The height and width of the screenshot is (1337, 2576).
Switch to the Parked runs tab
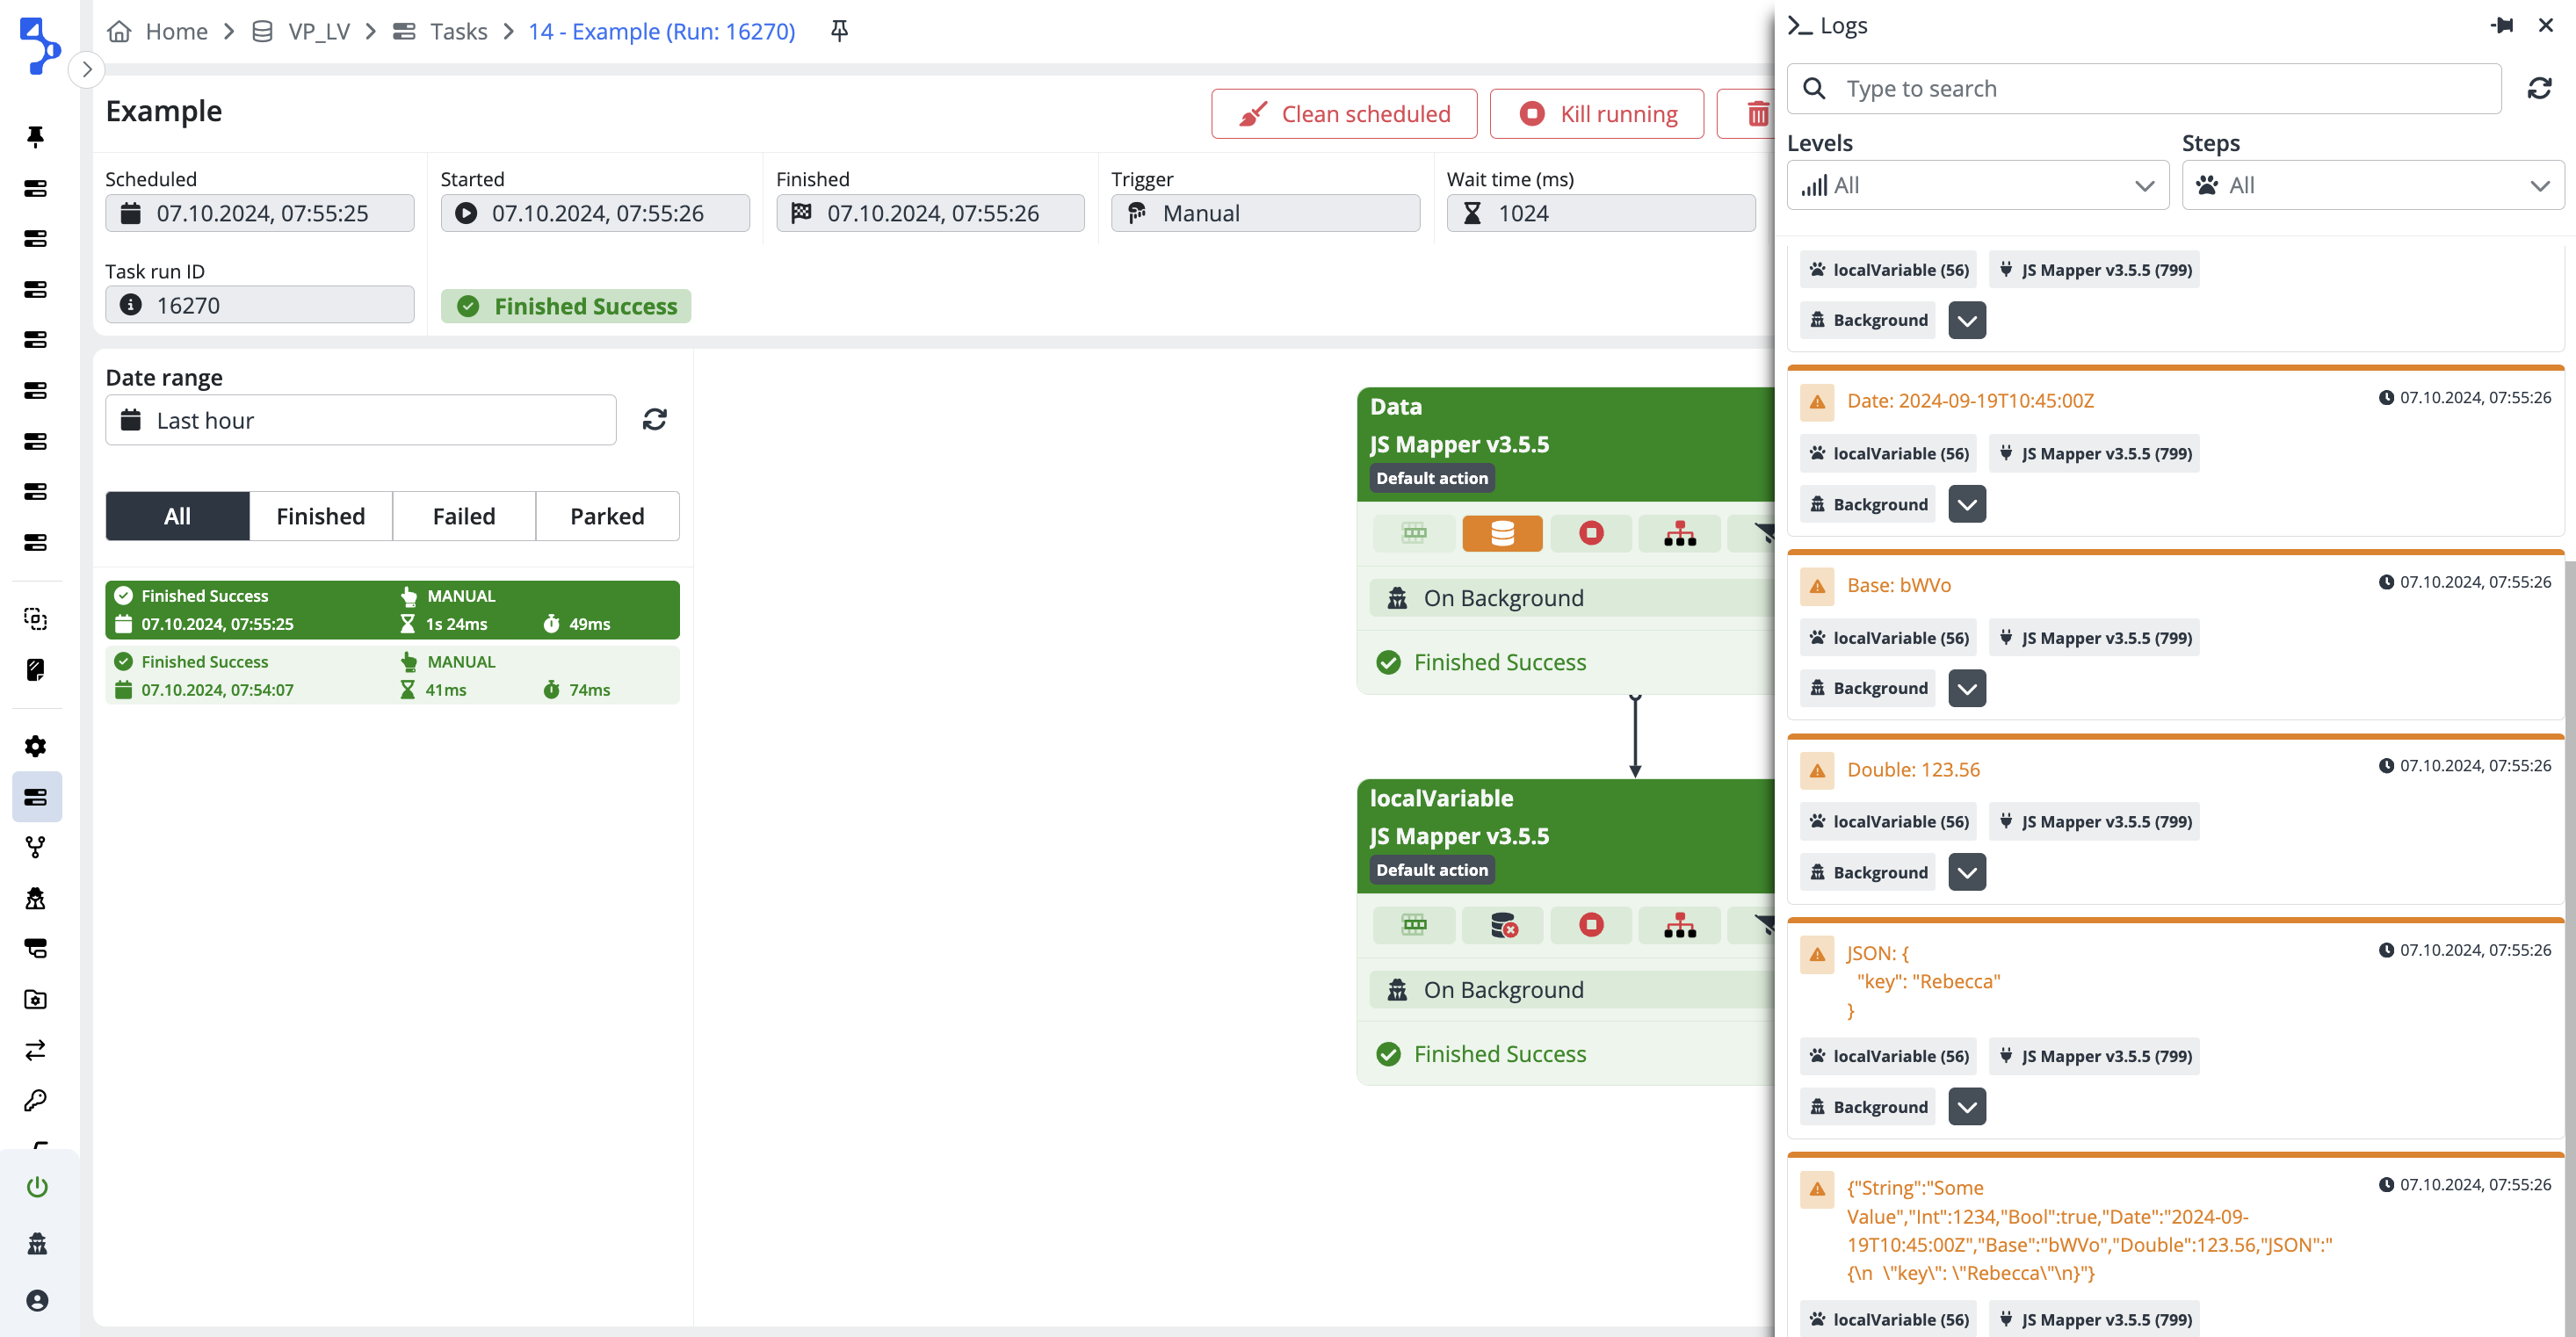click(607, 516)
